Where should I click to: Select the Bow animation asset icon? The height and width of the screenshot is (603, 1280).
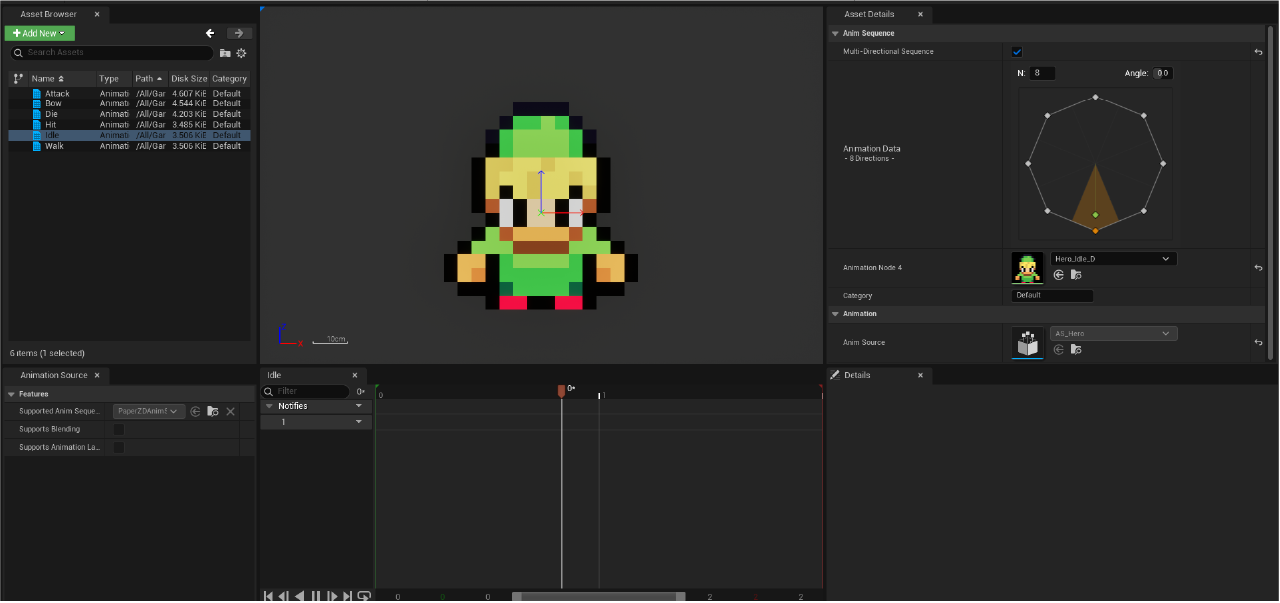pos(37,104)
